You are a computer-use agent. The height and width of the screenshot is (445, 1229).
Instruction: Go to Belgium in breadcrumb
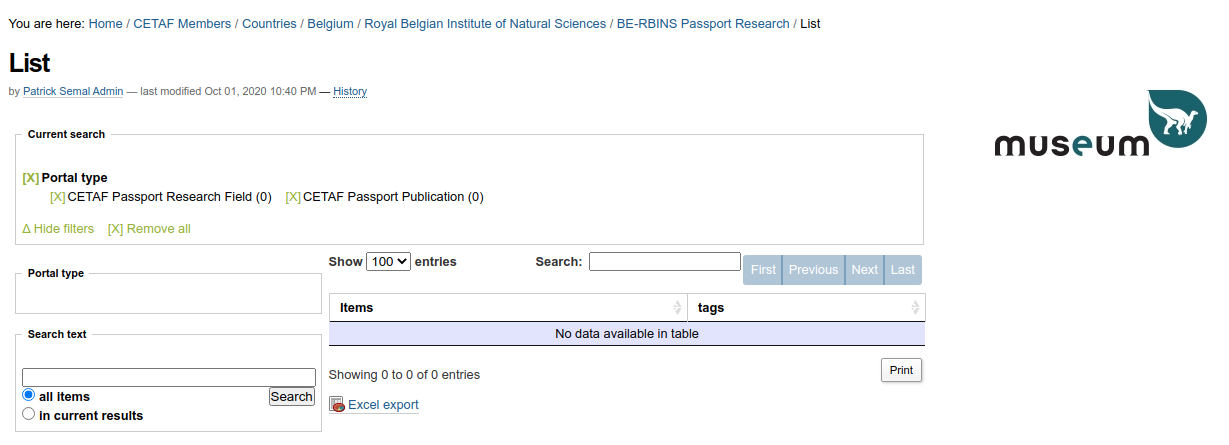(330, 23)
